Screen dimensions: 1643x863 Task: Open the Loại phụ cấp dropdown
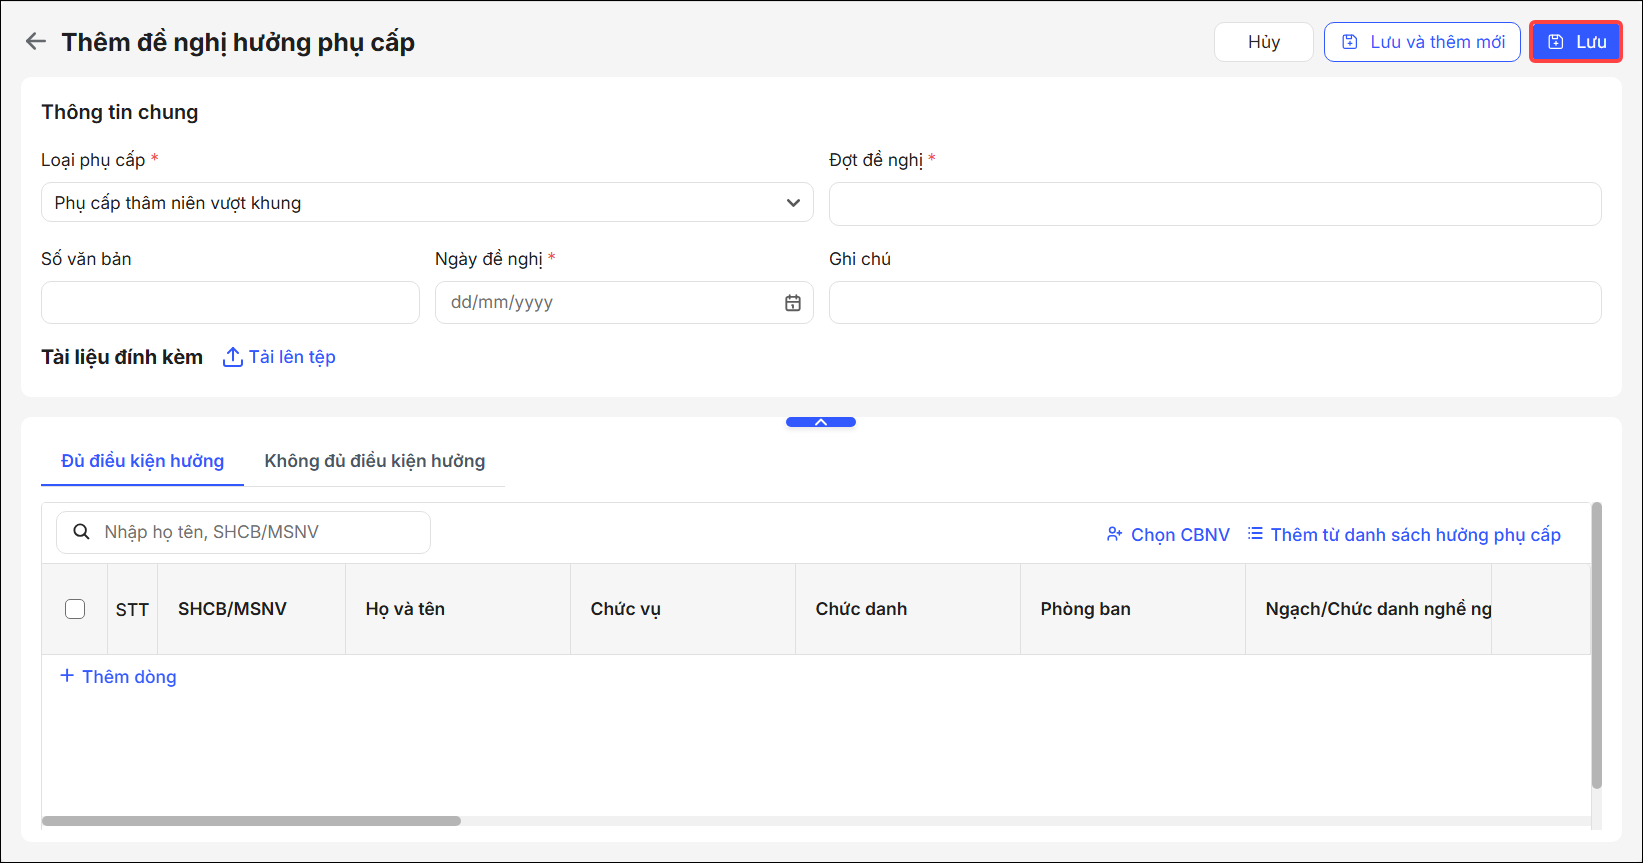(427, 202)
